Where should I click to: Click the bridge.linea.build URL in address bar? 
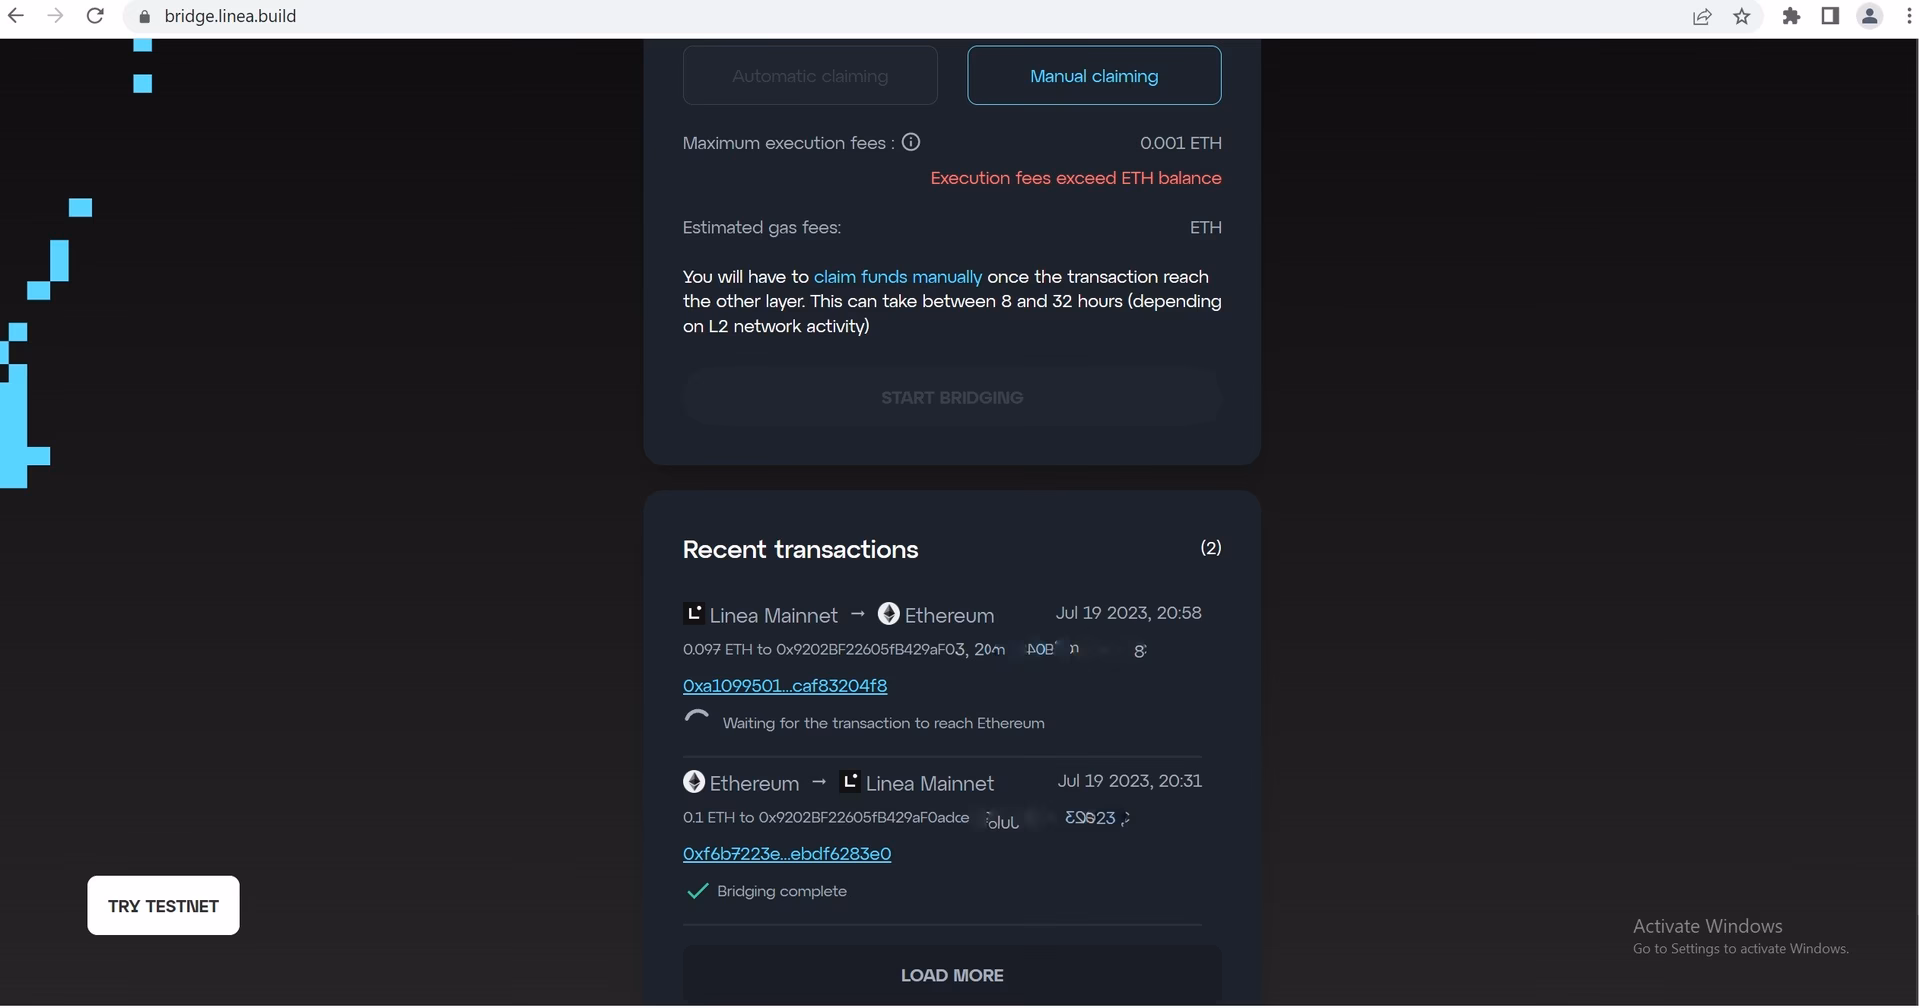click(x=230, y=16)
